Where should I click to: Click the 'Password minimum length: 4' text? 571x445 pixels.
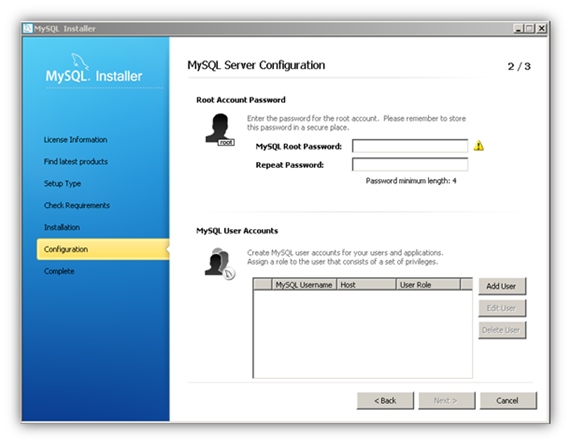pos(411,181)
